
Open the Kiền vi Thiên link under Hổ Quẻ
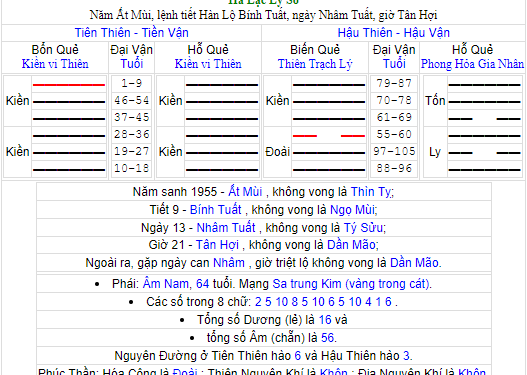pyautogui.click(x=208, y=64)
